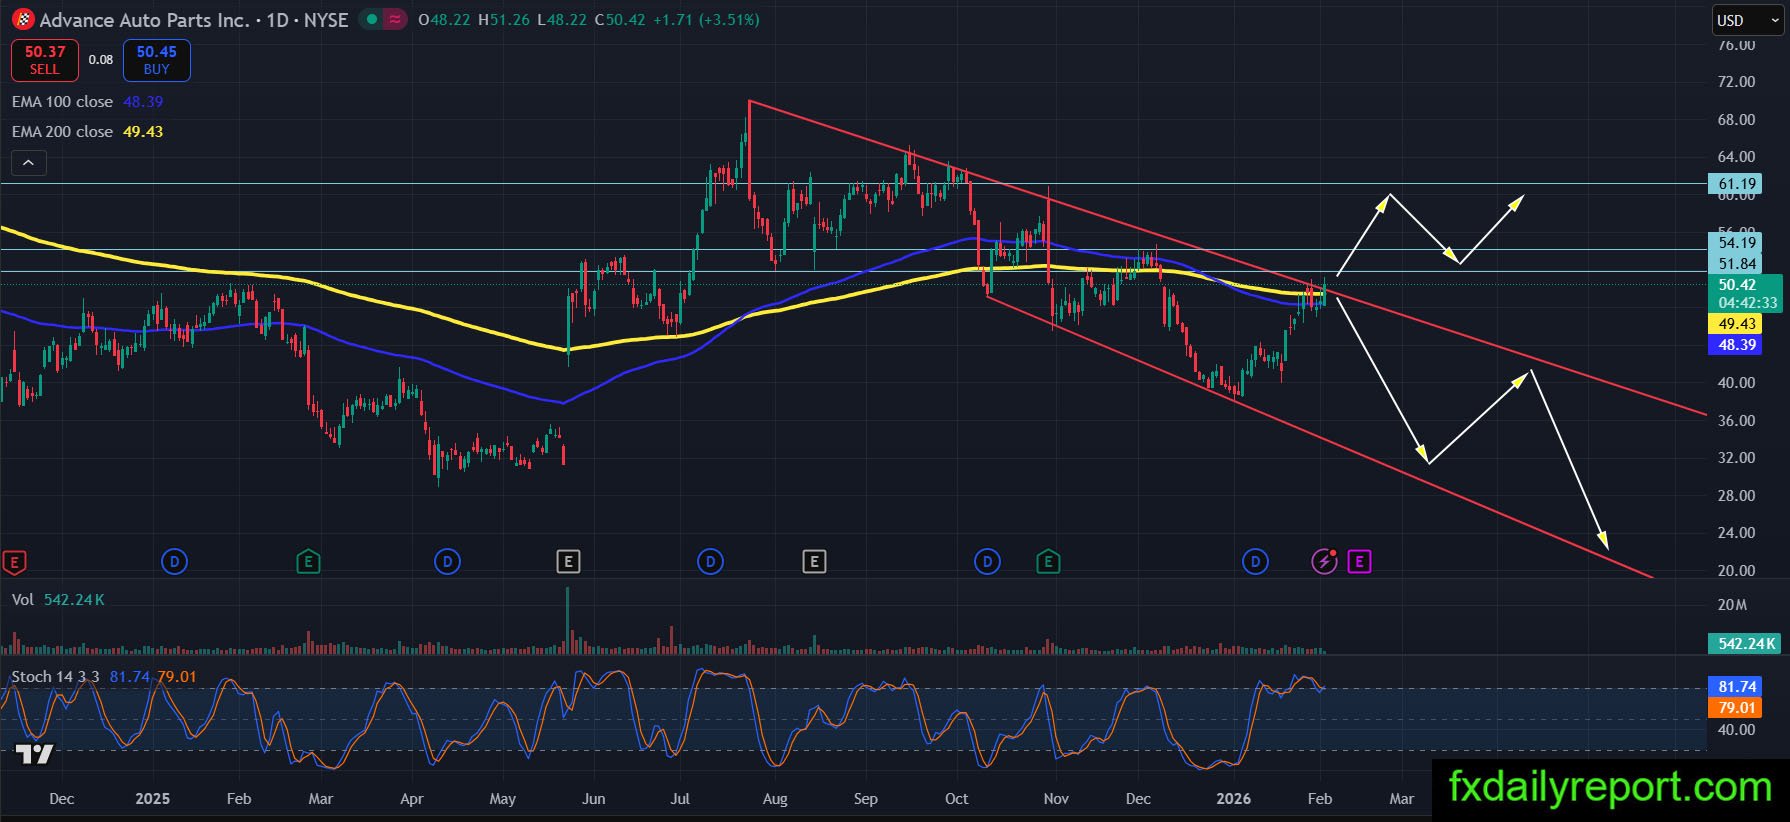Click the pink approximate-equal data icon
Screen dimensions: 1790x822
395,19
